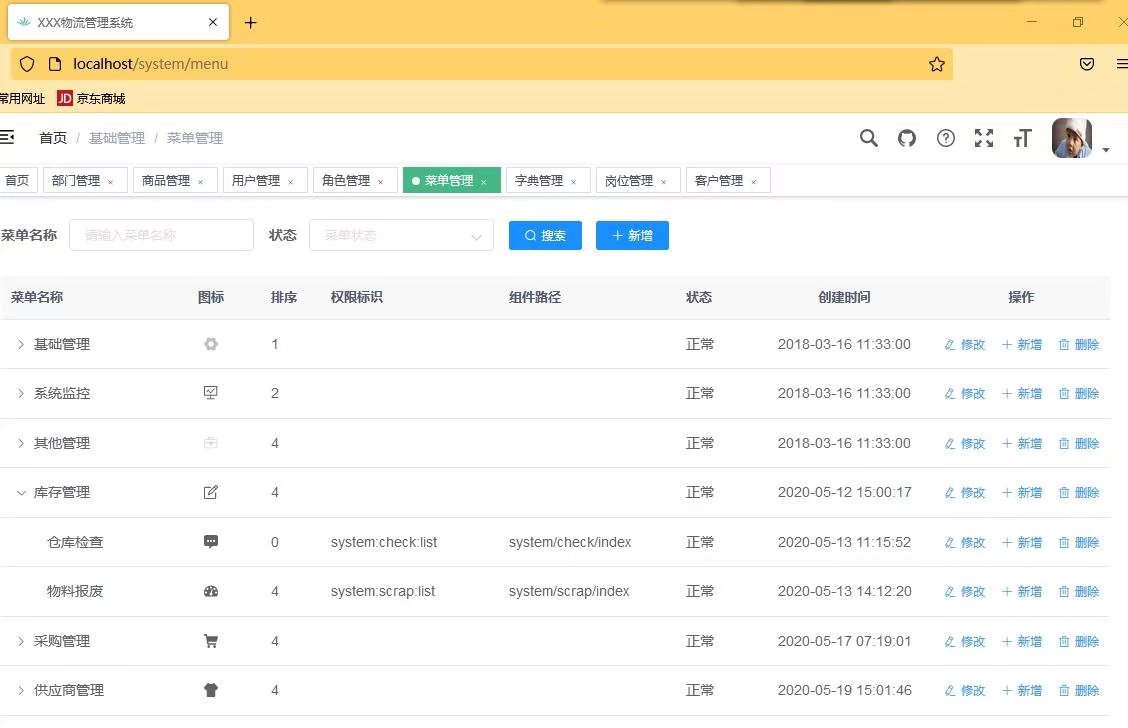This screenshot has height=728, width=1128.
Task: Close the XXX物流管理系统 browser tab
Action: pos(213,22)
